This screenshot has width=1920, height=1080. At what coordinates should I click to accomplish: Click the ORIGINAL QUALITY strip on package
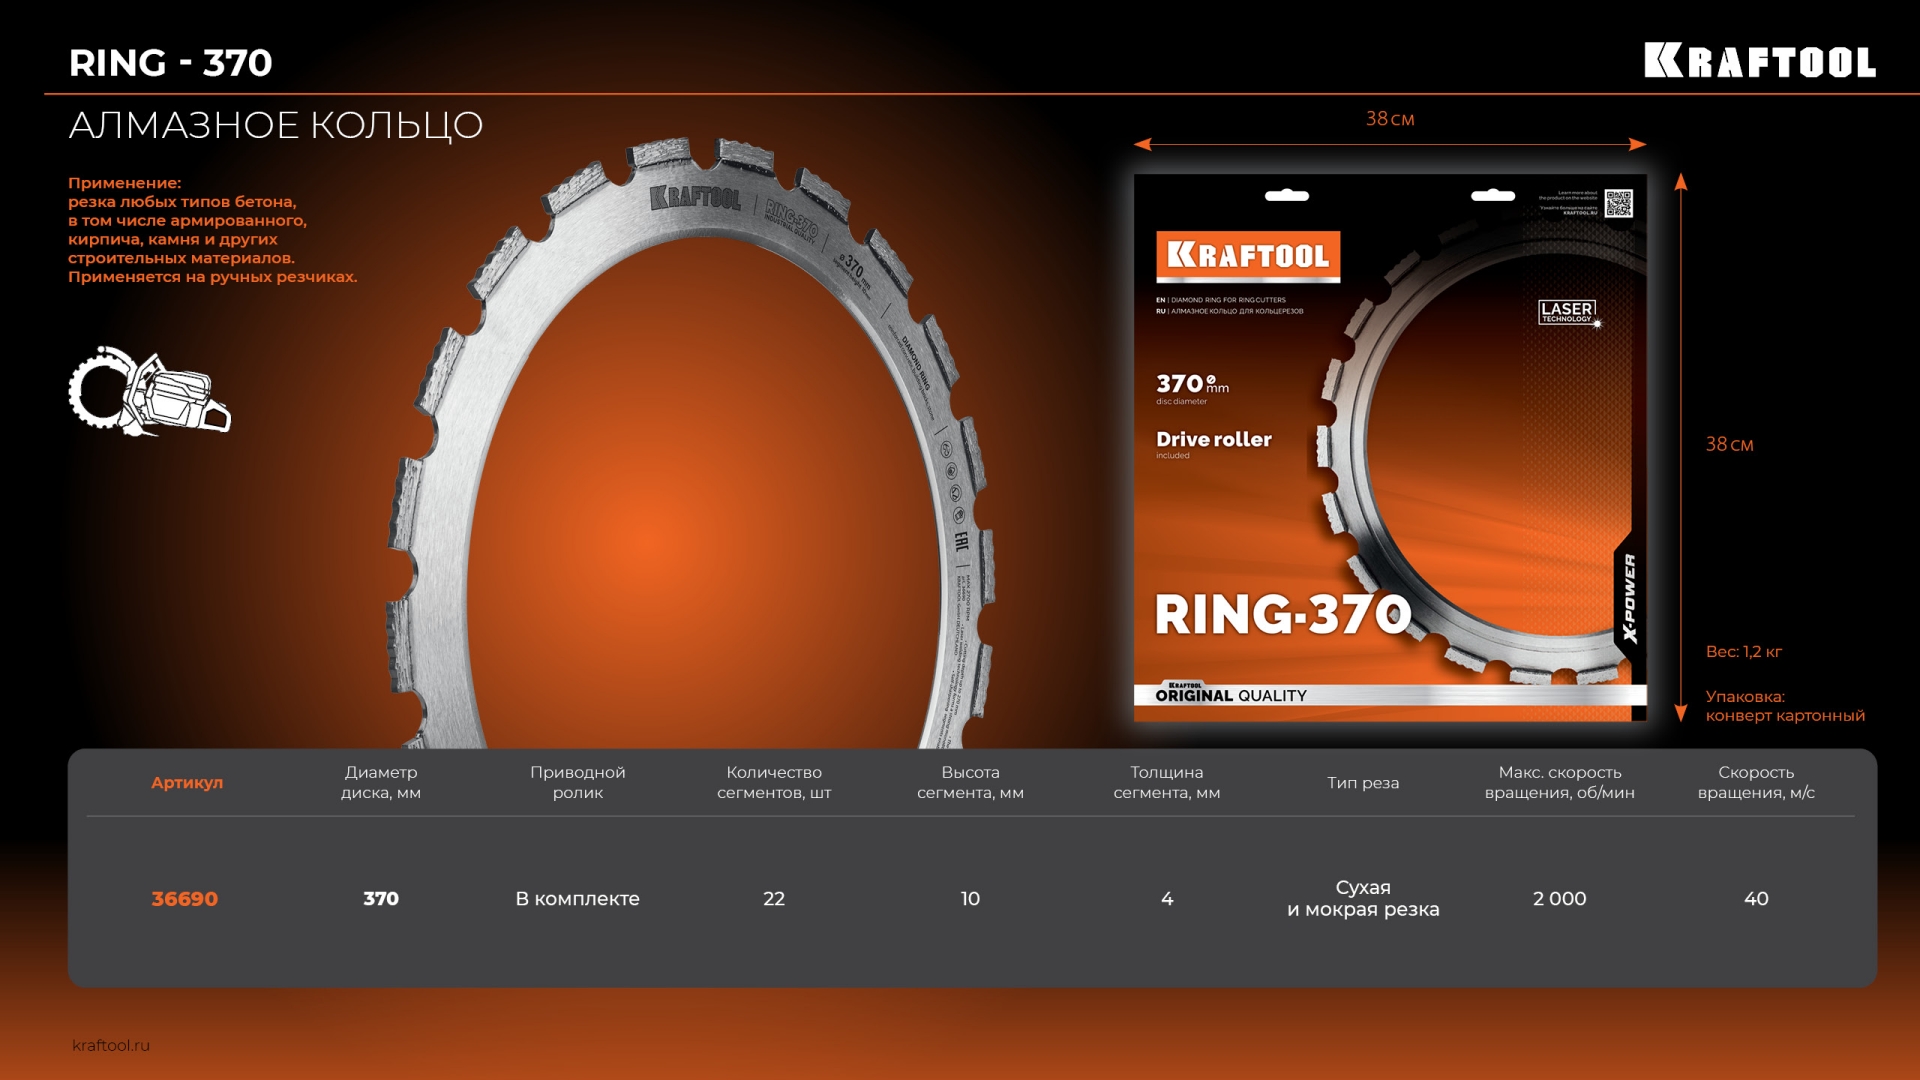[1231, 695]
